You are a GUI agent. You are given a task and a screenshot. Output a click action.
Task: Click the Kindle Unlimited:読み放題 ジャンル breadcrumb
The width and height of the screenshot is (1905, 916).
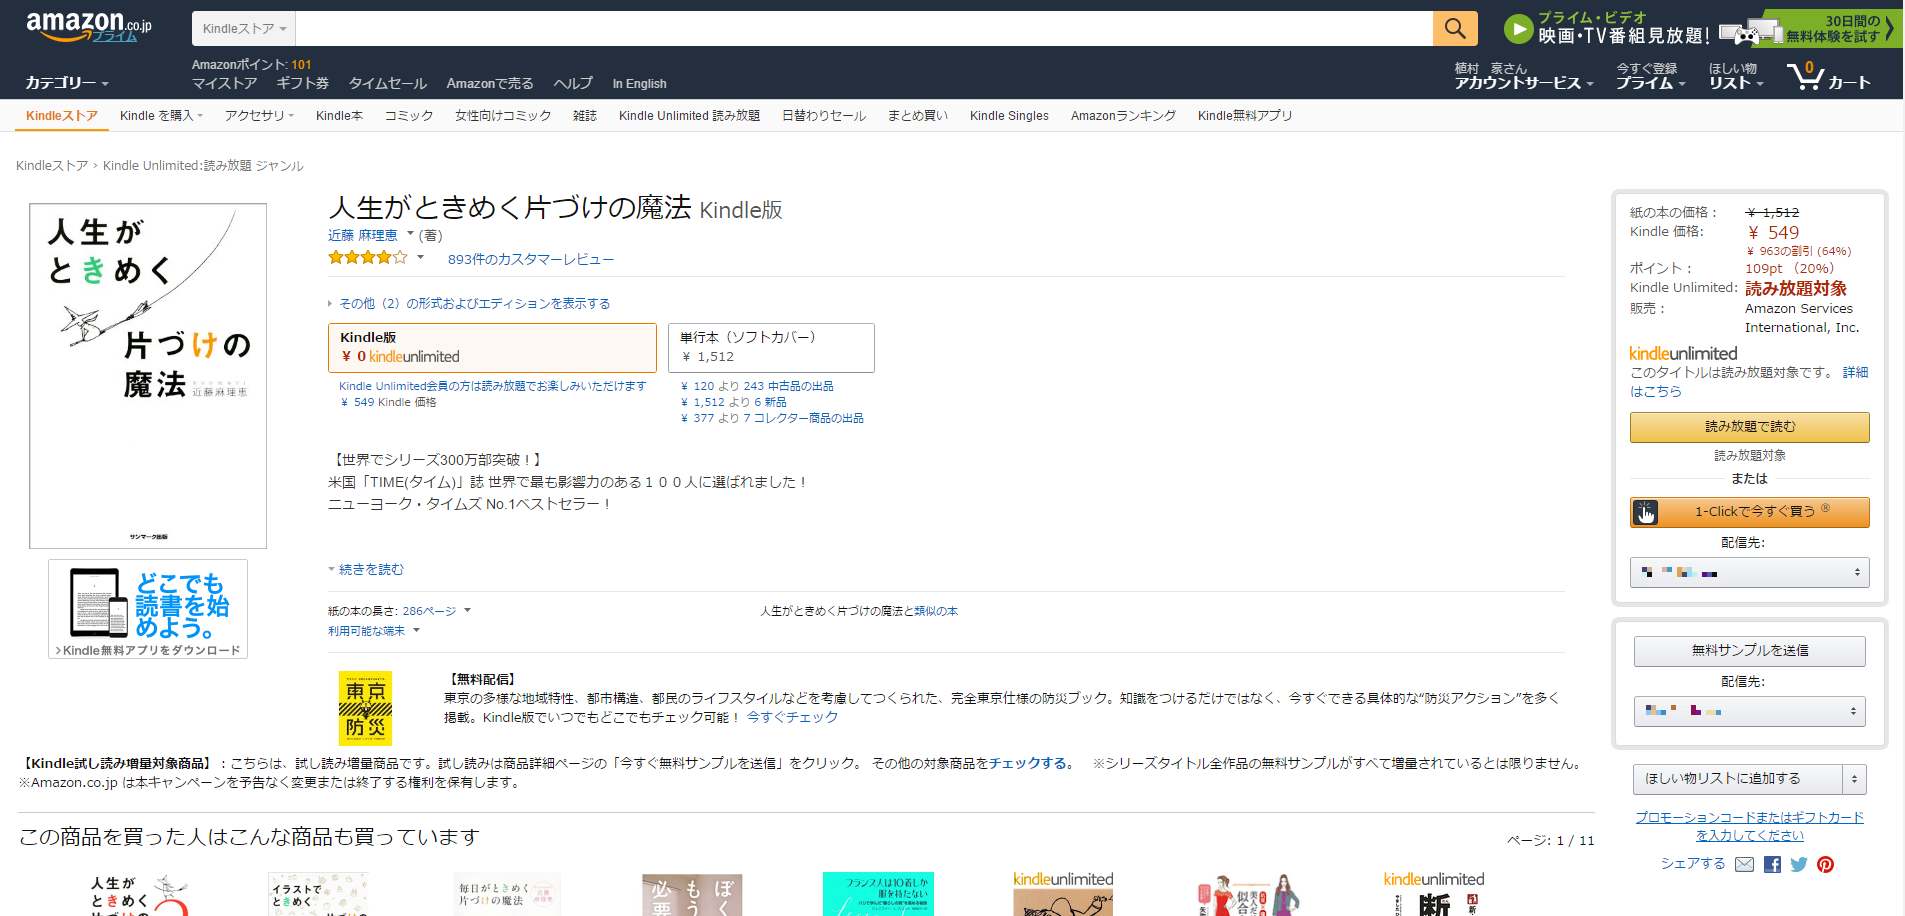203,166
